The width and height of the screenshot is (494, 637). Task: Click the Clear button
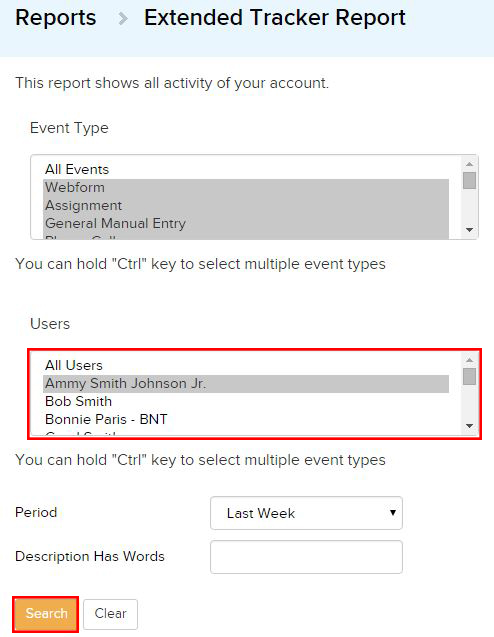(x=110, y=613)
